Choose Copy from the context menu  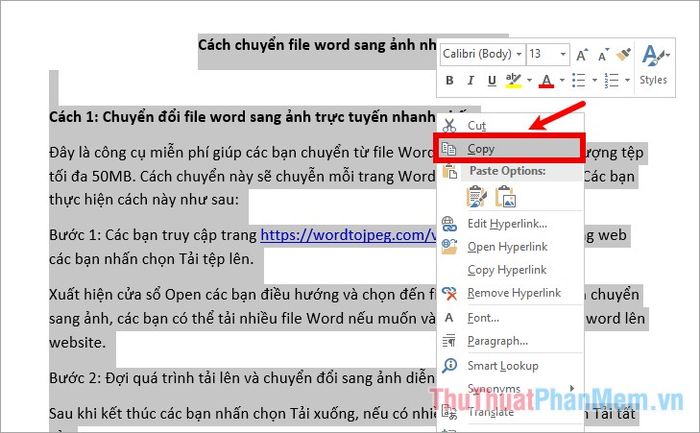point(509,149)
